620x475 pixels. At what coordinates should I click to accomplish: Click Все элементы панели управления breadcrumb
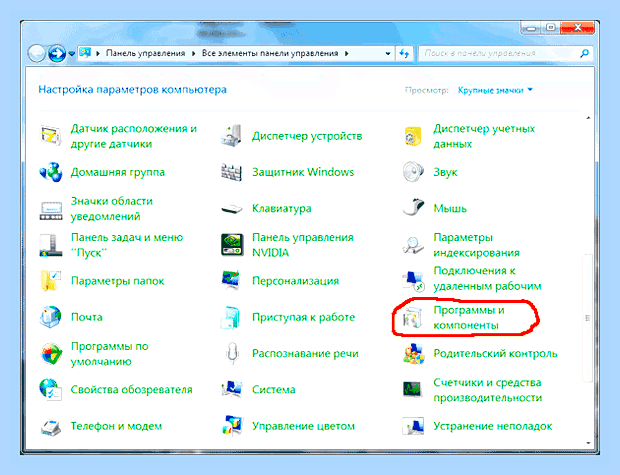(270, 53)
